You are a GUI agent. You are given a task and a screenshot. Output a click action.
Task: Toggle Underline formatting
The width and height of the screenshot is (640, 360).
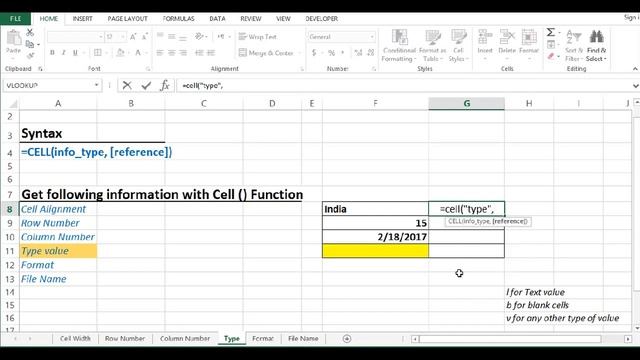pyautogui.click(x=75, y=53)
